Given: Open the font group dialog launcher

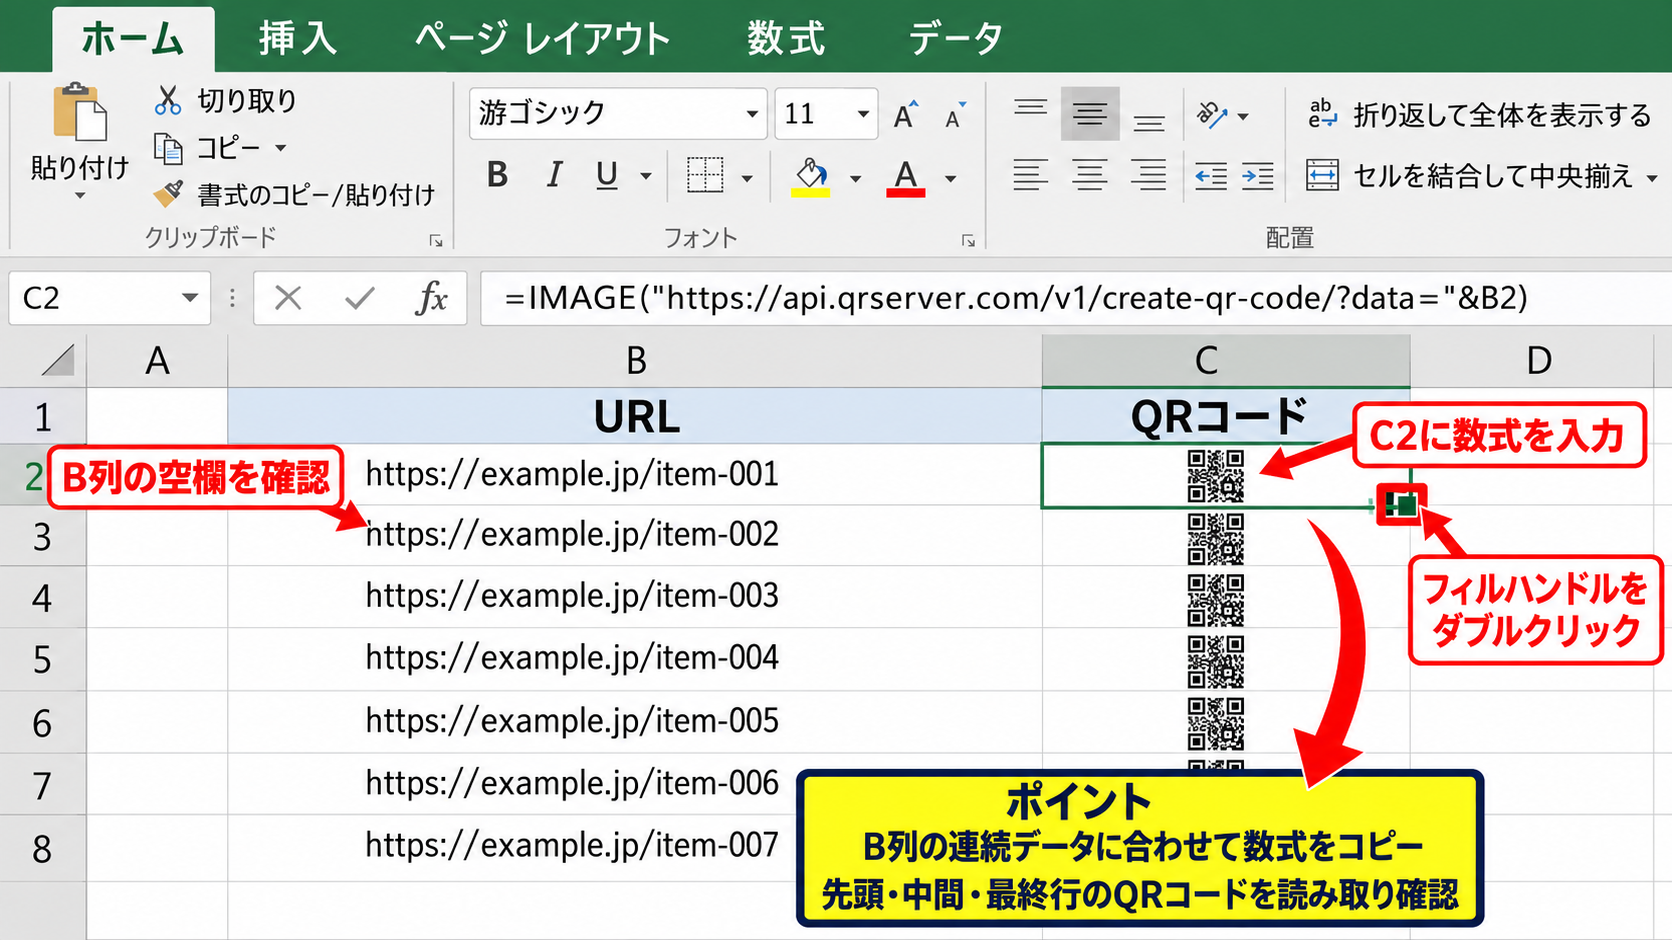Looking at the screenshot, I should [x=968, y=240].
